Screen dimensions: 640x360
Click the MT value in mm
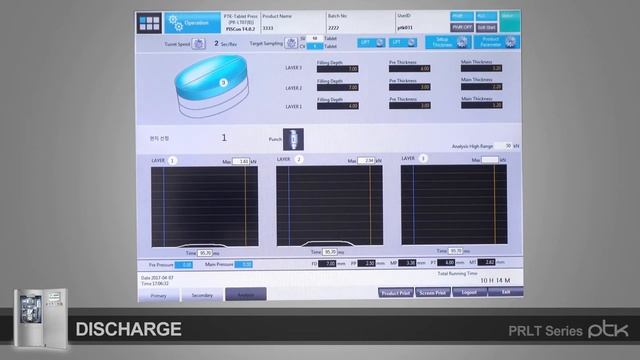click(x=487, y=262)
